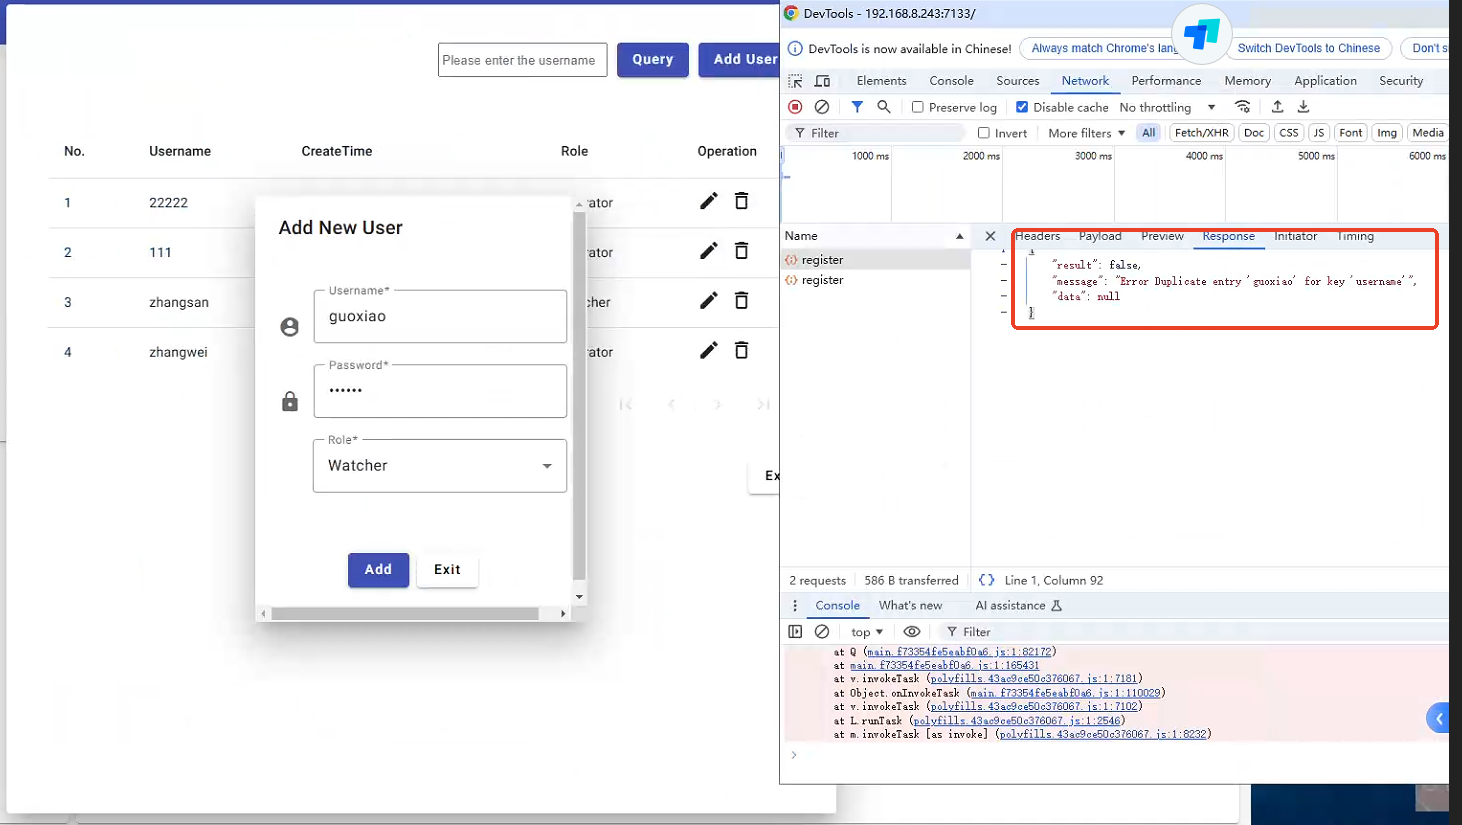Enable Preserve log checkbox
Screen dimensions: 1462x825
917,107
